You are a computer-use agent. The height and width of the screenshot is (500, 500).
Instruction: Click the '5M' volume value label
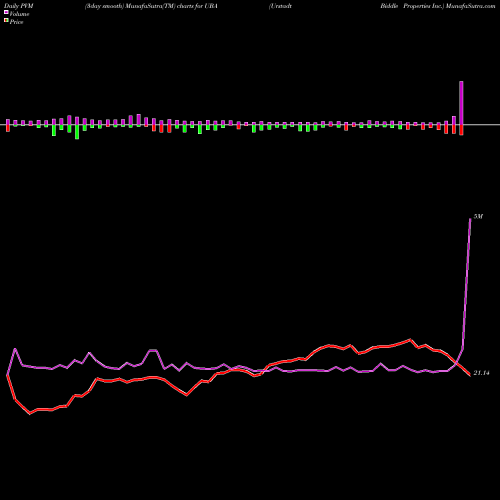point(478,217)
